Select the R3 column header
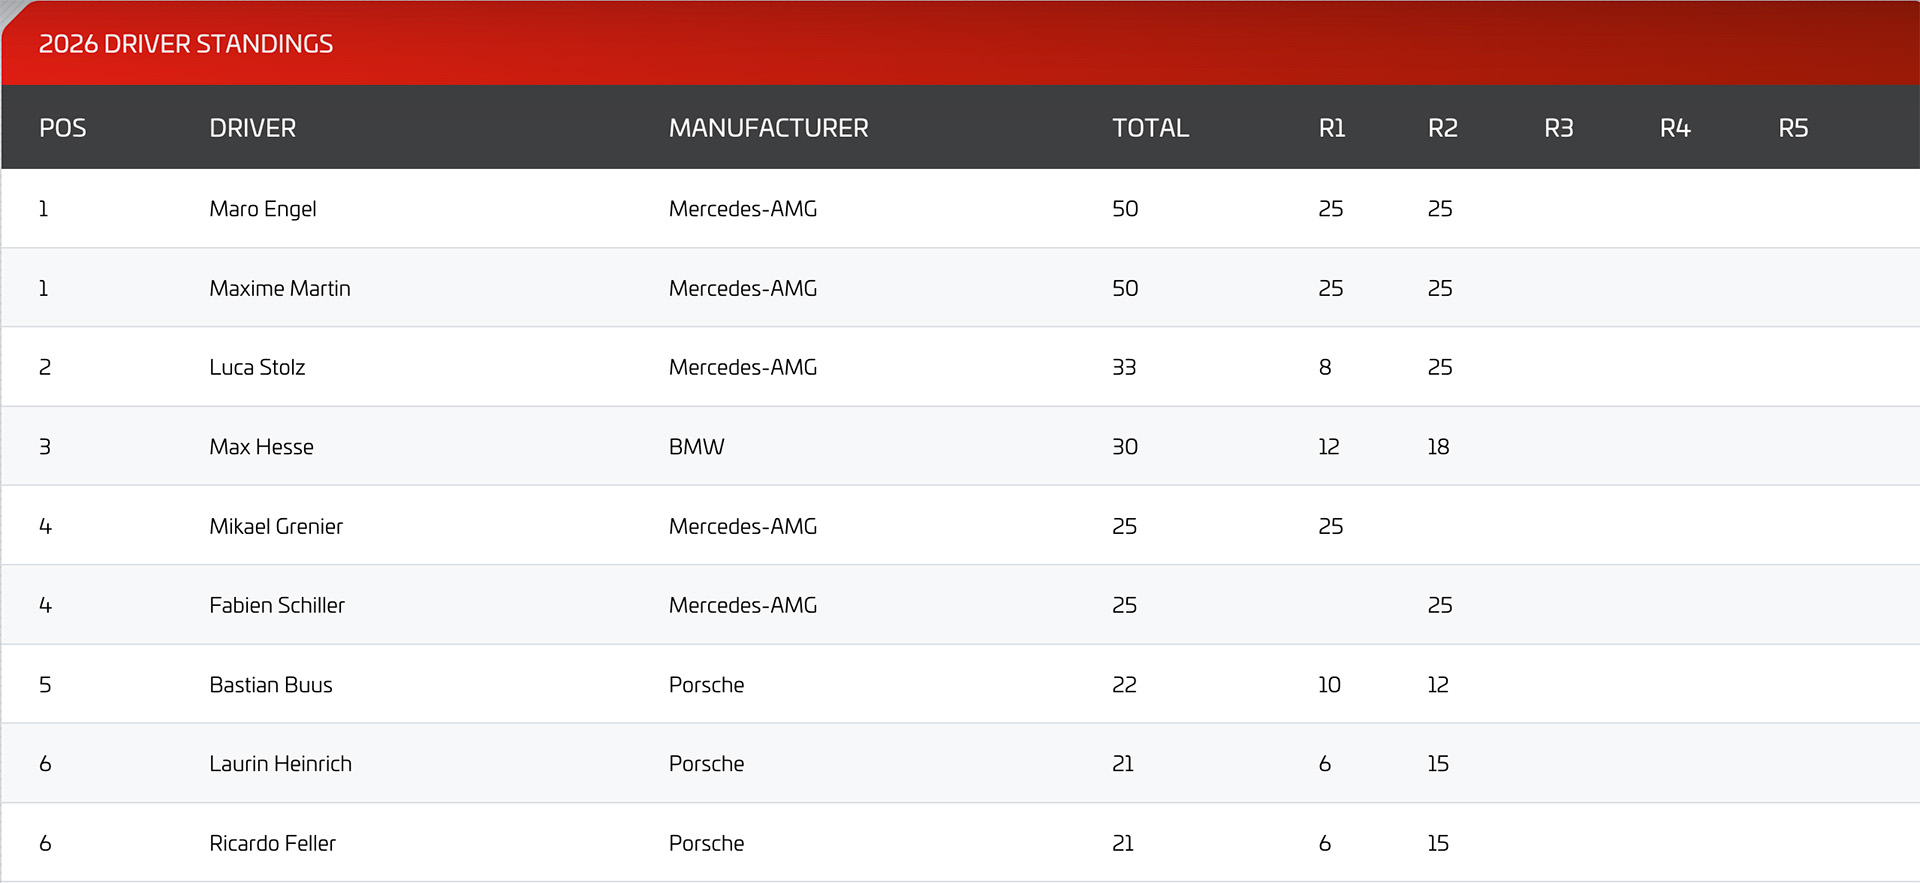This screenshot has height=883, width=1920. (x=1558, y=128)
